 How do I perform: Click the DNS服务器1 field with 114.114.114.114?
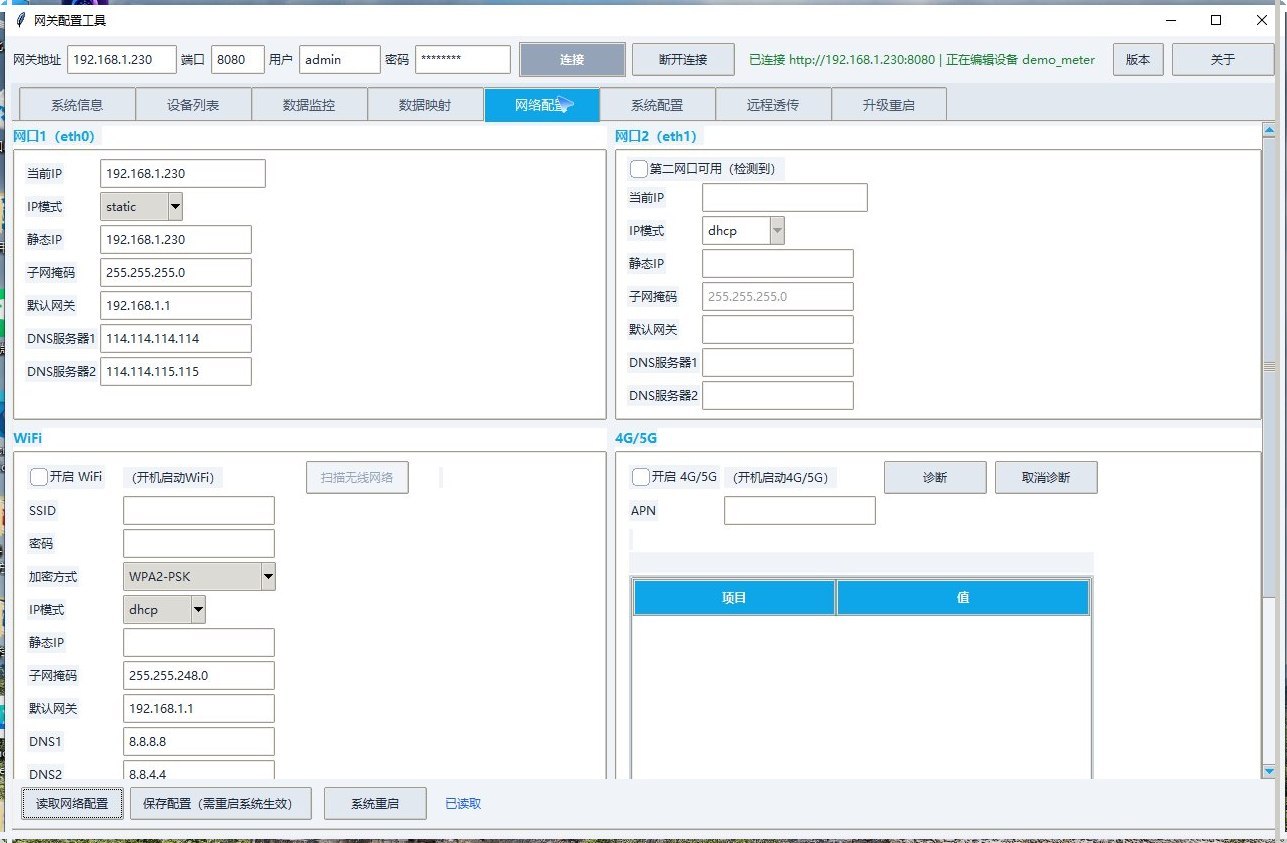pyautogui.click(x=176, y=339)
